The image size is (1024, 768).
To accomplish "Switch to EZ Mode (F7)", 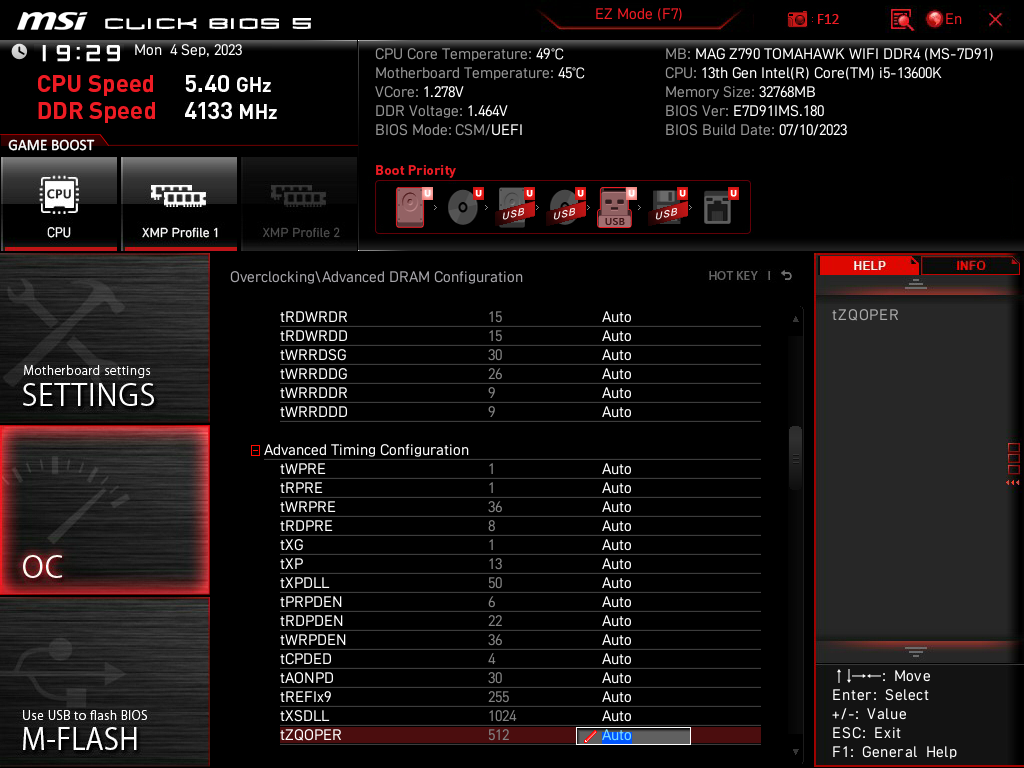I will pyautogui.click(x=638, y=14).
